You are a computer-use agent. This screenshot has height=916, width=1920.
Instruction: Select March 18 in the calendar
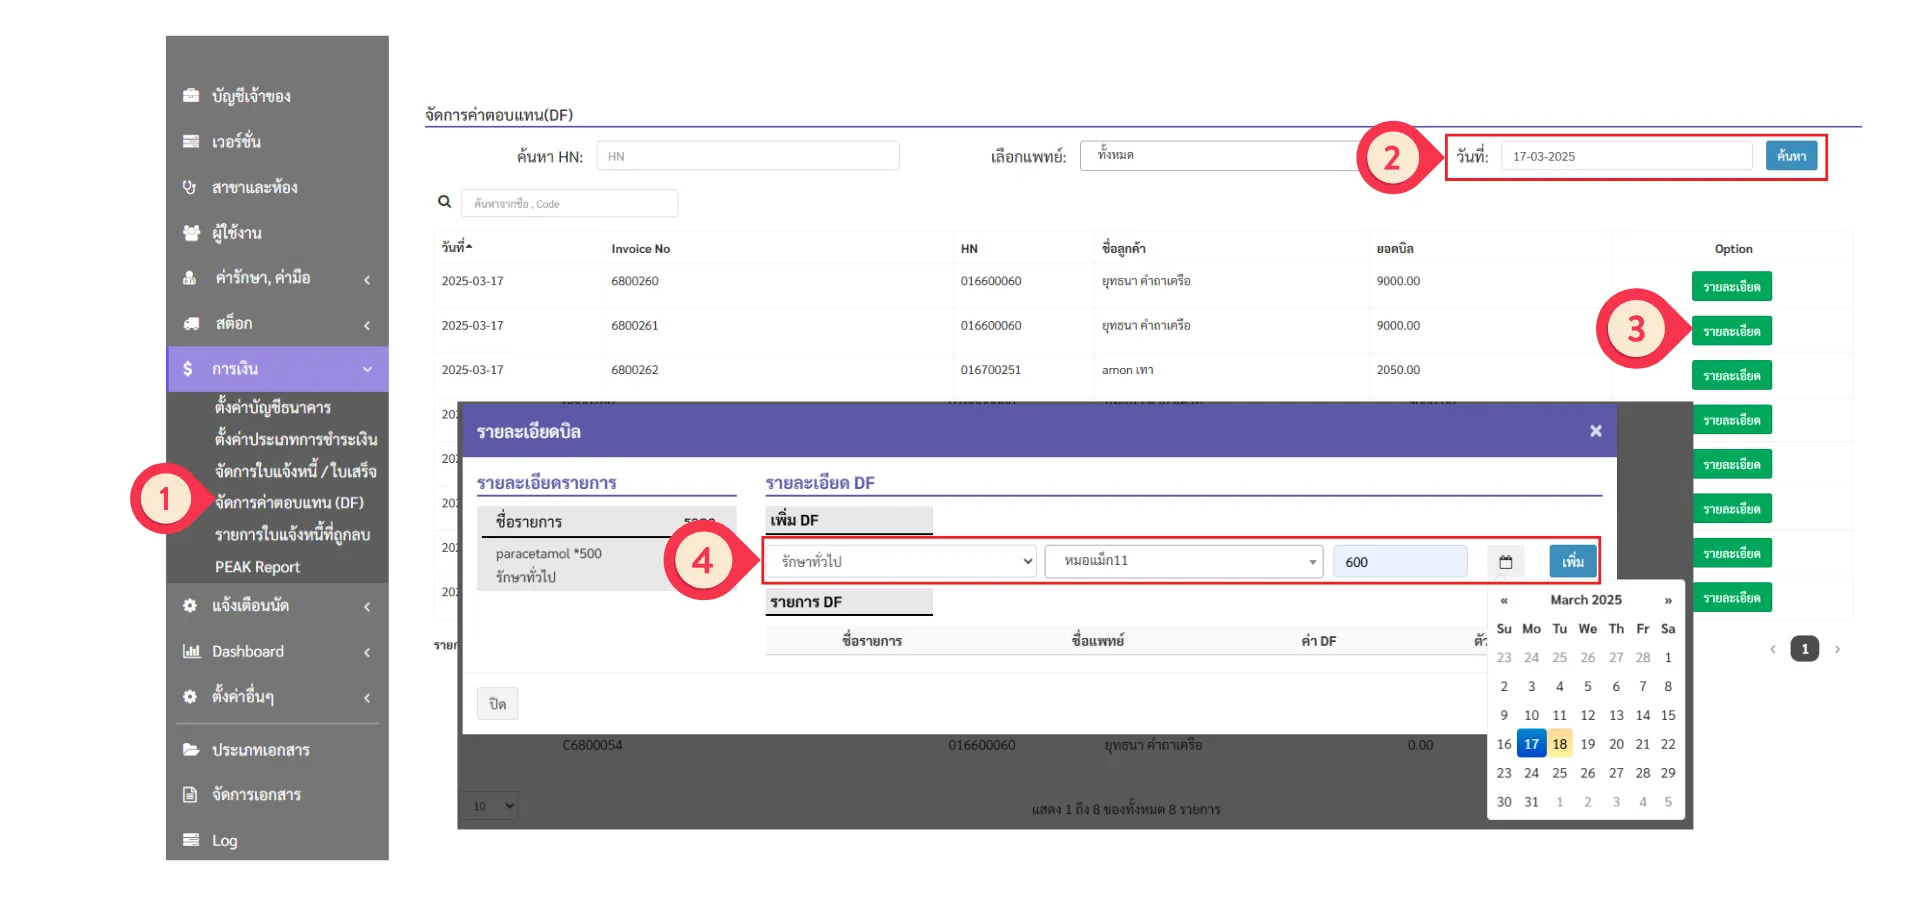[x=1559, y=744]
